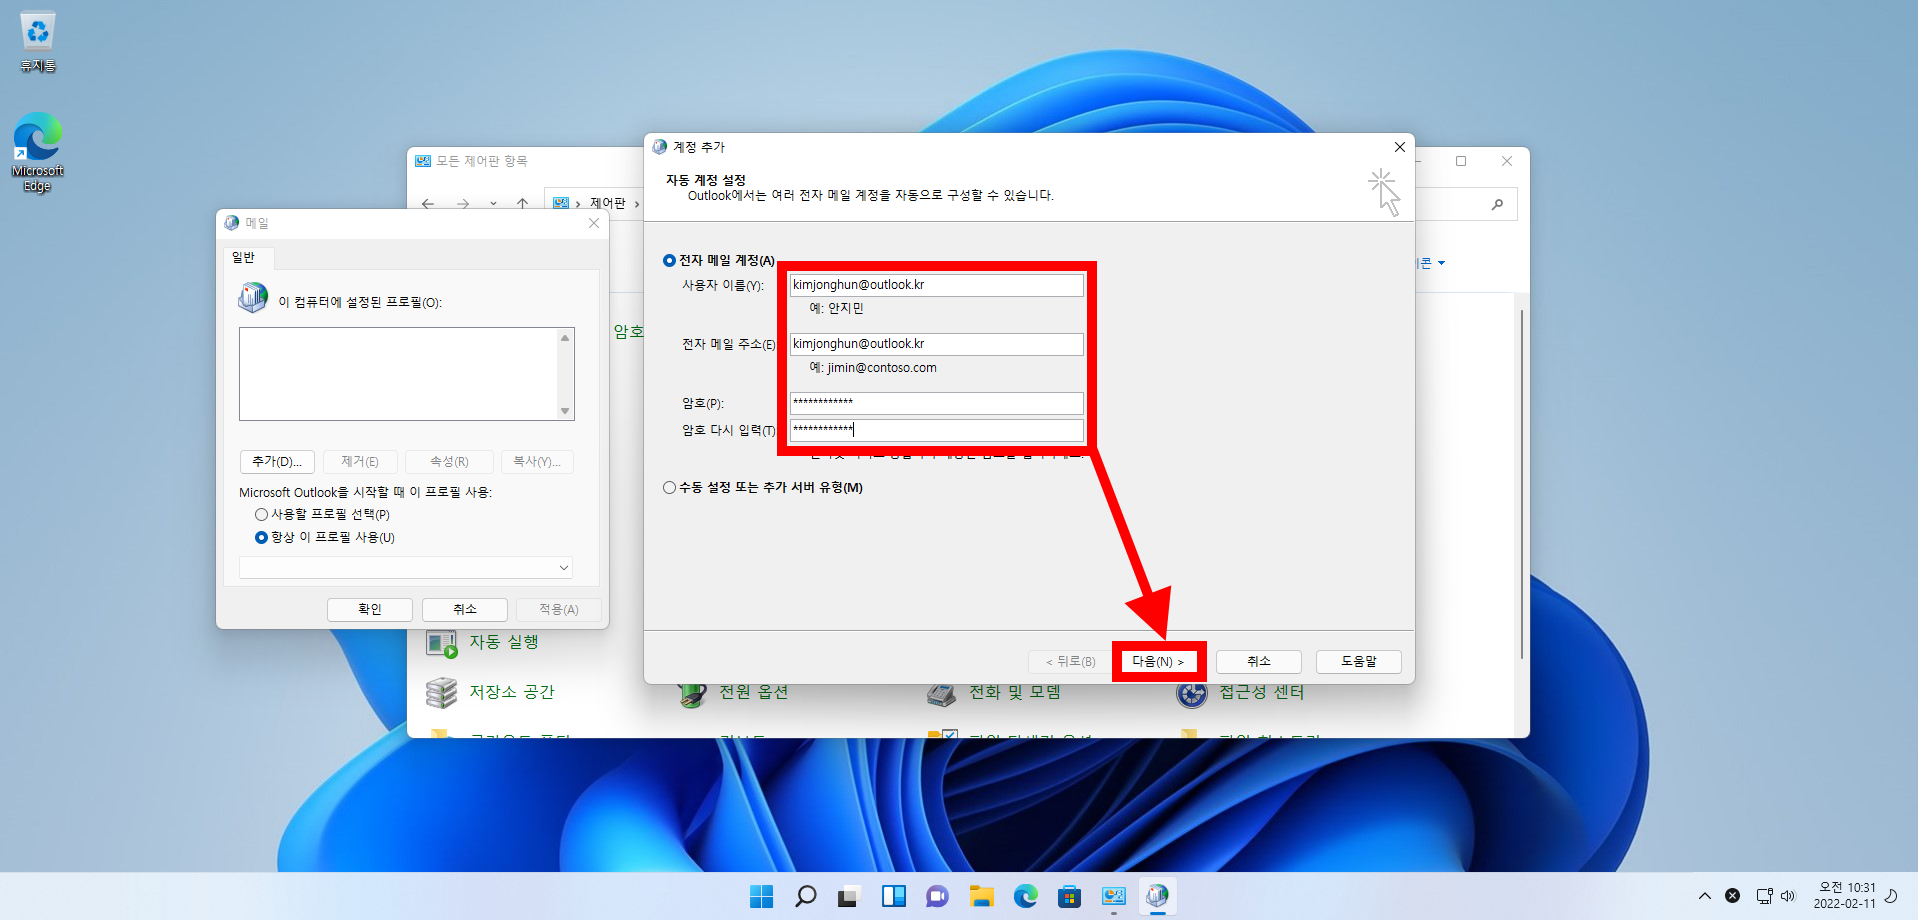This screenshot has height=920, width=1918.
Task: Open Storage Spaces (저장소 공간) icon
Action: click(x=442, y=692)
